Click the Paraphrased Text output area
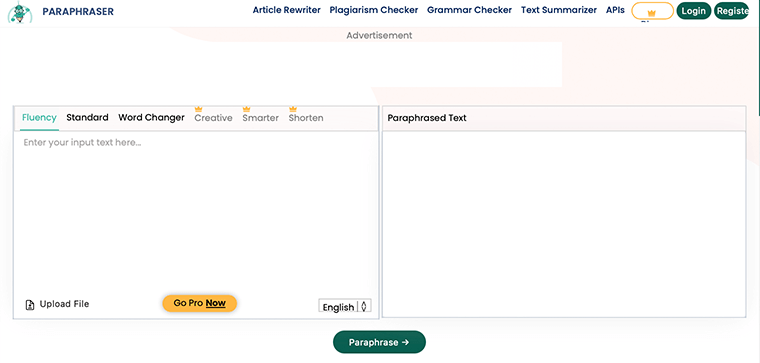The height and width of the screenshot is (363, 760). click(564, 224)
